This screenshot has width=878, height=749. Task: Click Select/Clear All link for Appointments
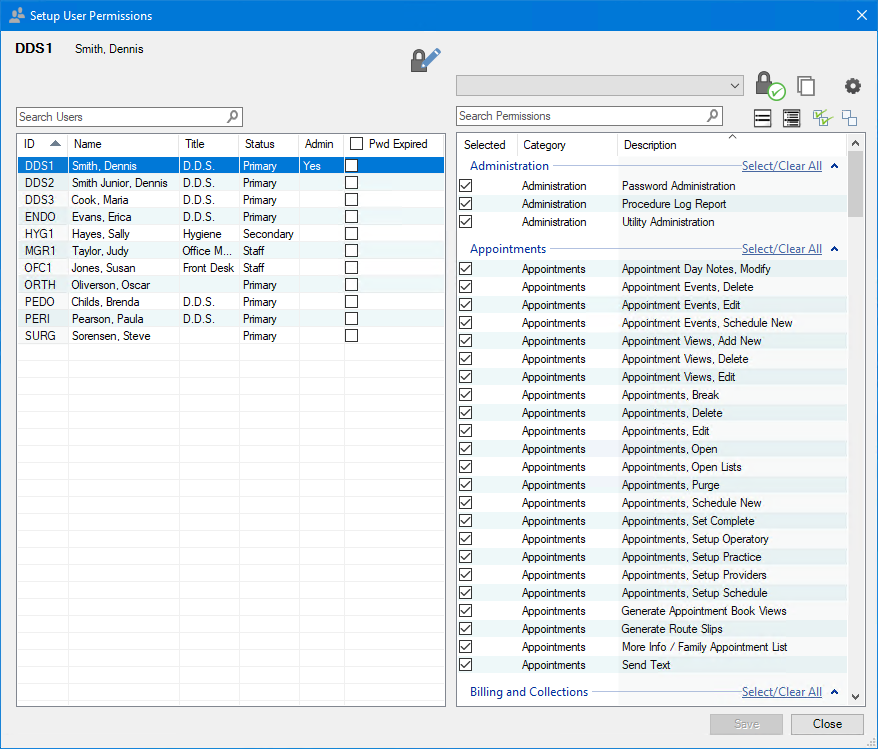coord(781,249)
